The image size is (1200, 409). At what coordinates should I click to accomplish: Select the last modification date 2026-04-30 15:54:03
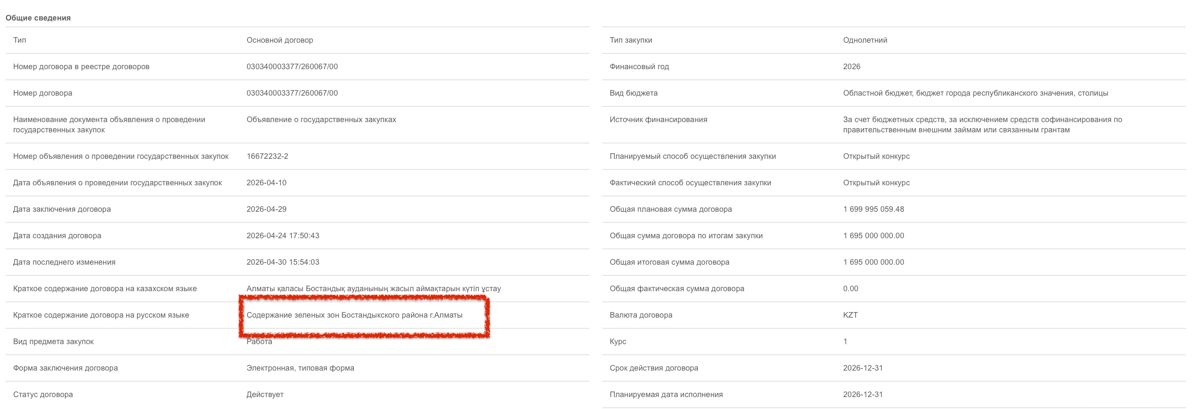click(x=283, y=262)
